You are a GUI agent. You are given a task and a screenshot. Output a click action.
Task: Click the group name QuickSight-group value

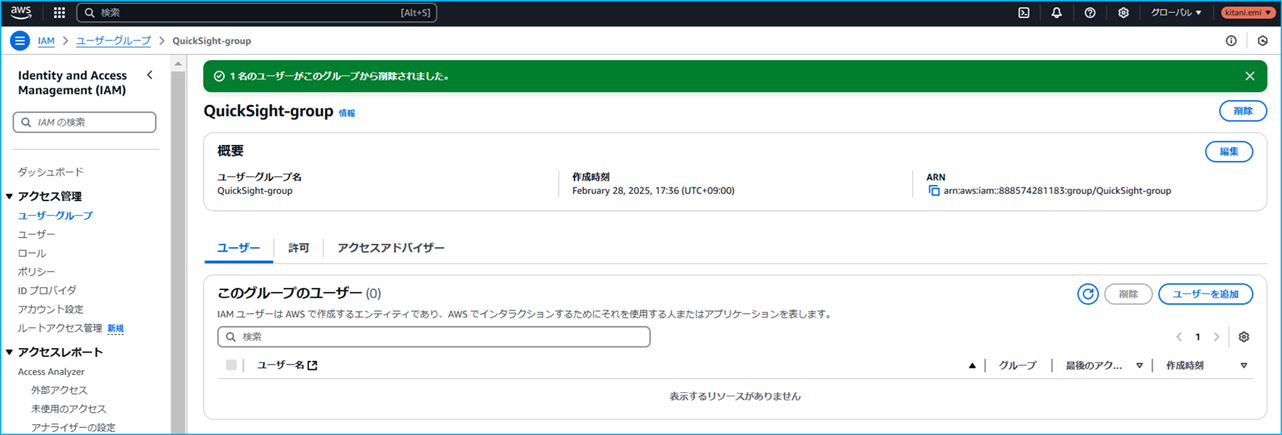point(255,190)
